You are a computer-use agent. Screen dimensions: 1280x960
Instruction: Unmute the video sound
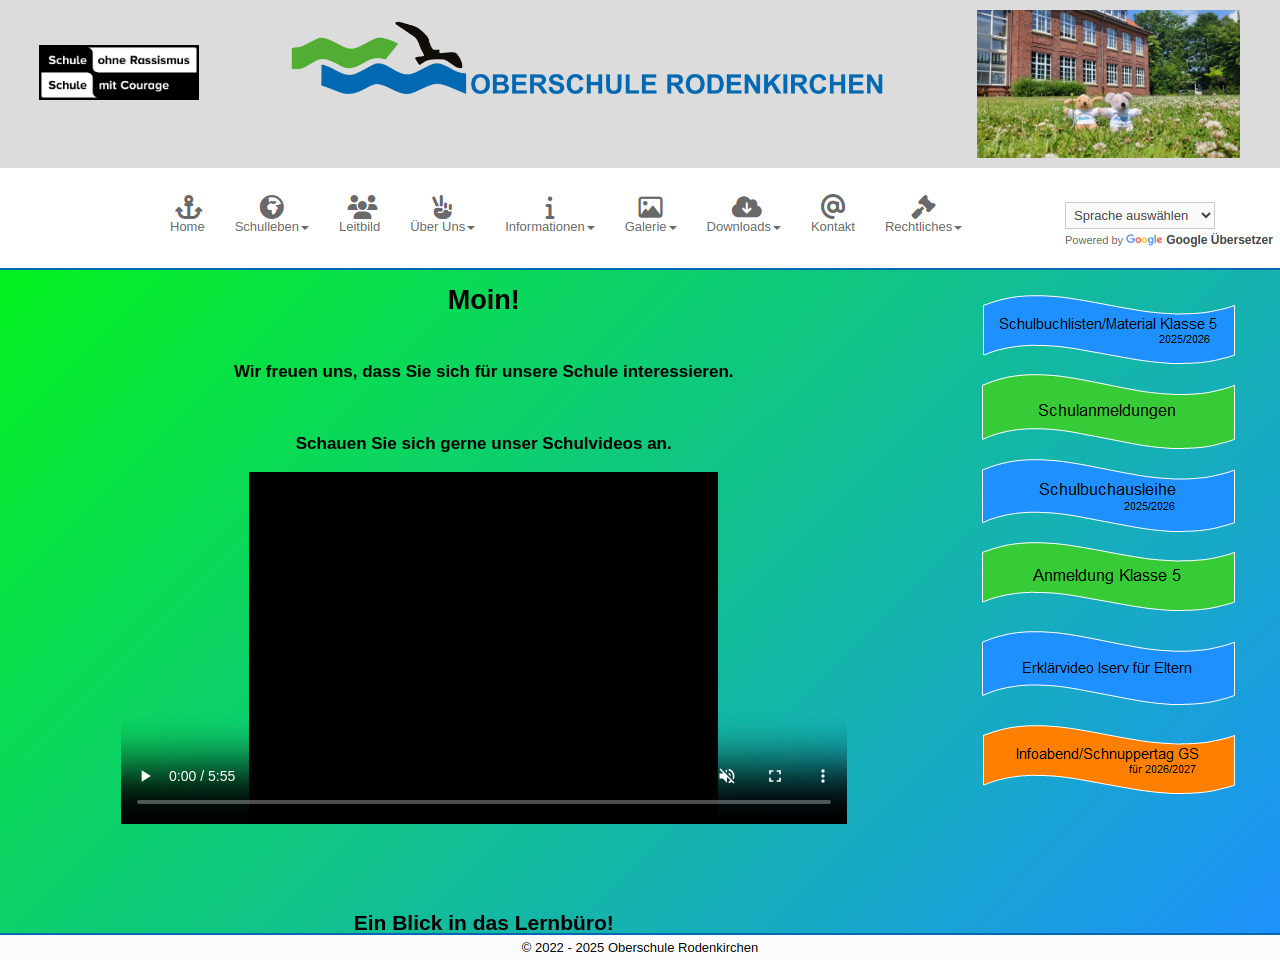click(727, 776)
